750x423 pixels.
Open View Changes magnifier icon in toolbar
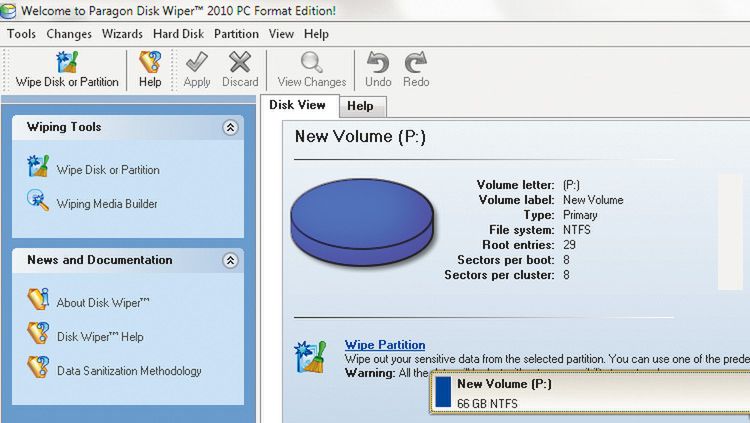coord(311,62)
